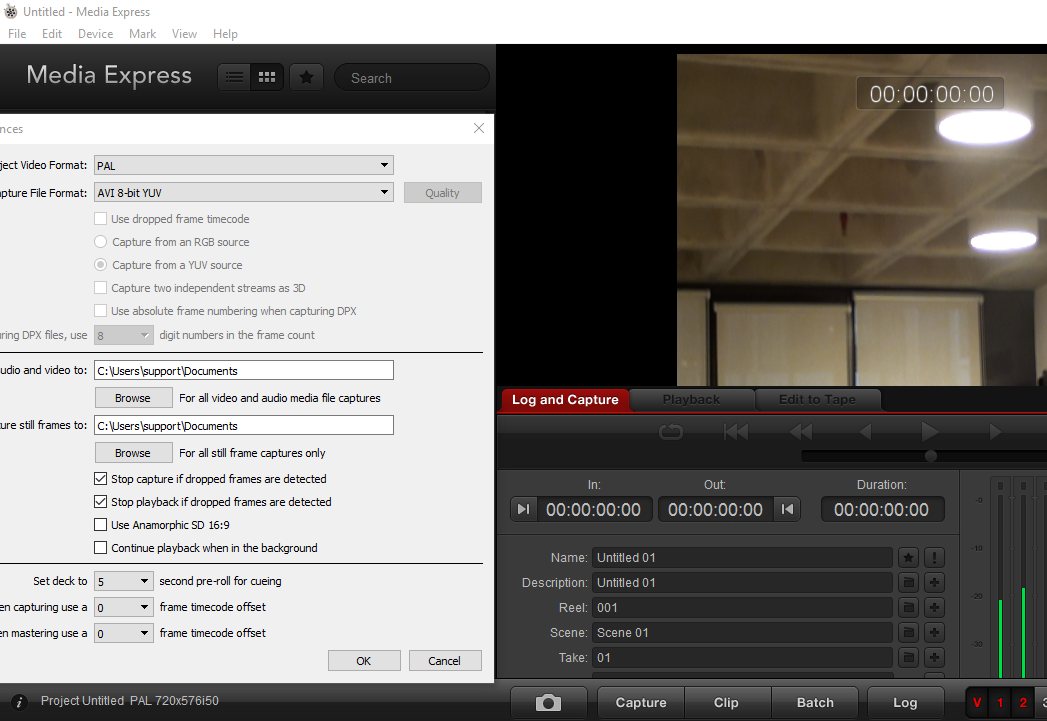Image resolution: width=1047 pixels, height=721 pixels.
Task: Click OK in Preferences dialog
Action: pos(364,660)
